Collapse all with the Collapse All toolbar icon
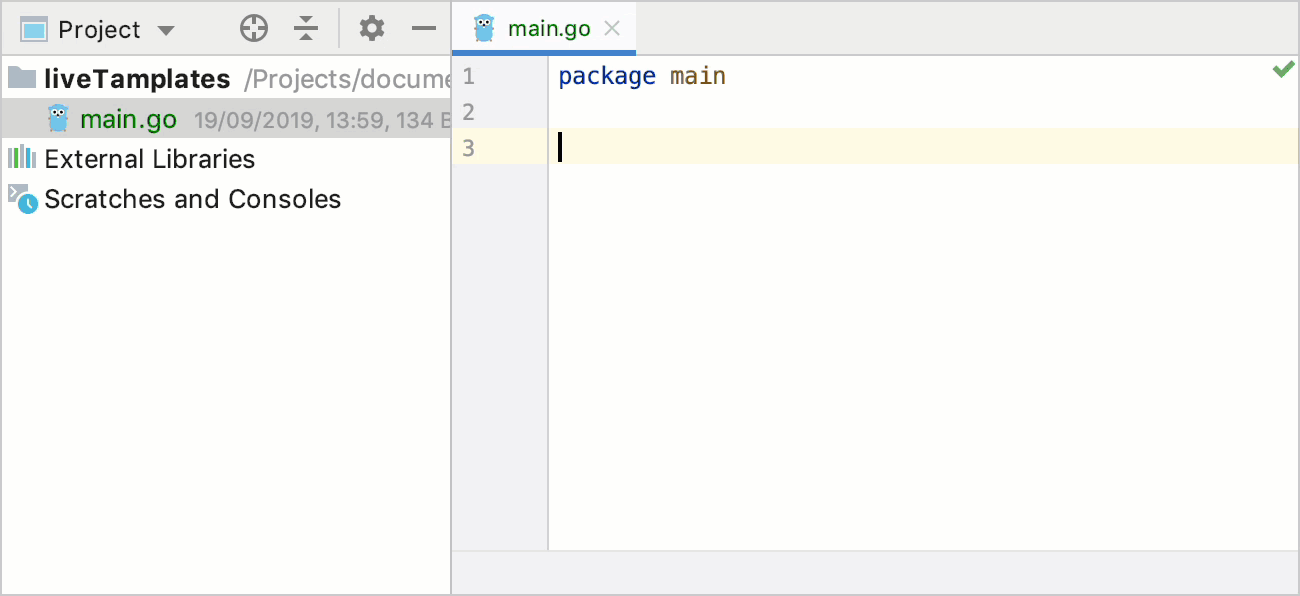The image size is (1300, 596). [305, 28]
